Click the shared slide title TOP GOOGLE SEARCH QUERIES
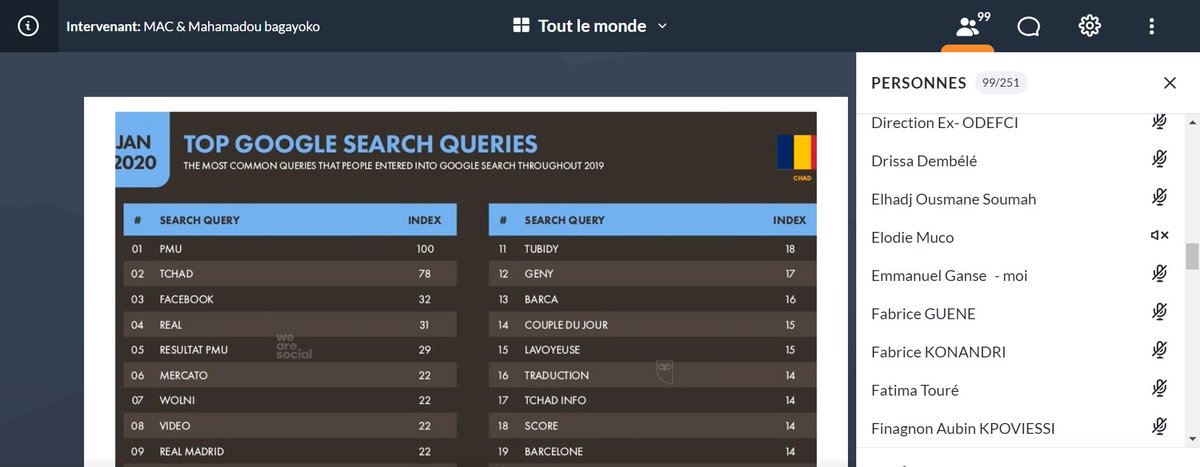Viewport: 1200px width, 467px height. point(360,143)
